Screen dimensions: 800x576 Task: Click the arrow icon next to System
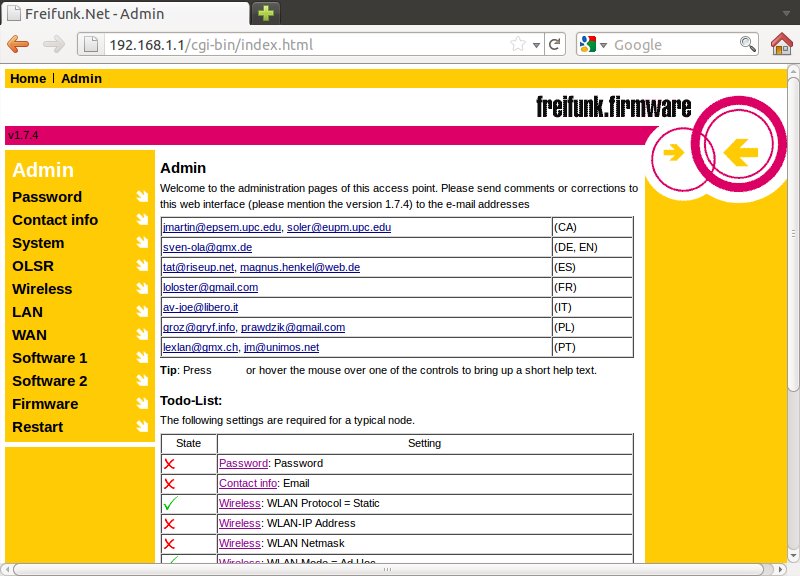point(142,242)
